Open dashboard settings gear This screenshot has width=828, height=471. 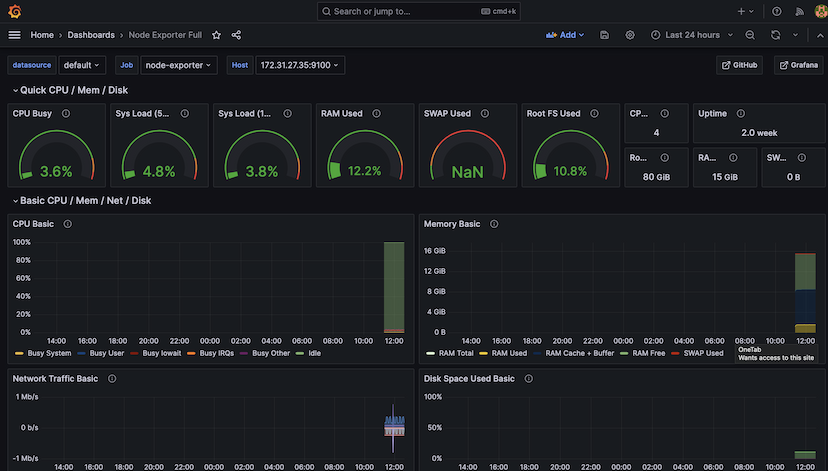tap(629, 35)
